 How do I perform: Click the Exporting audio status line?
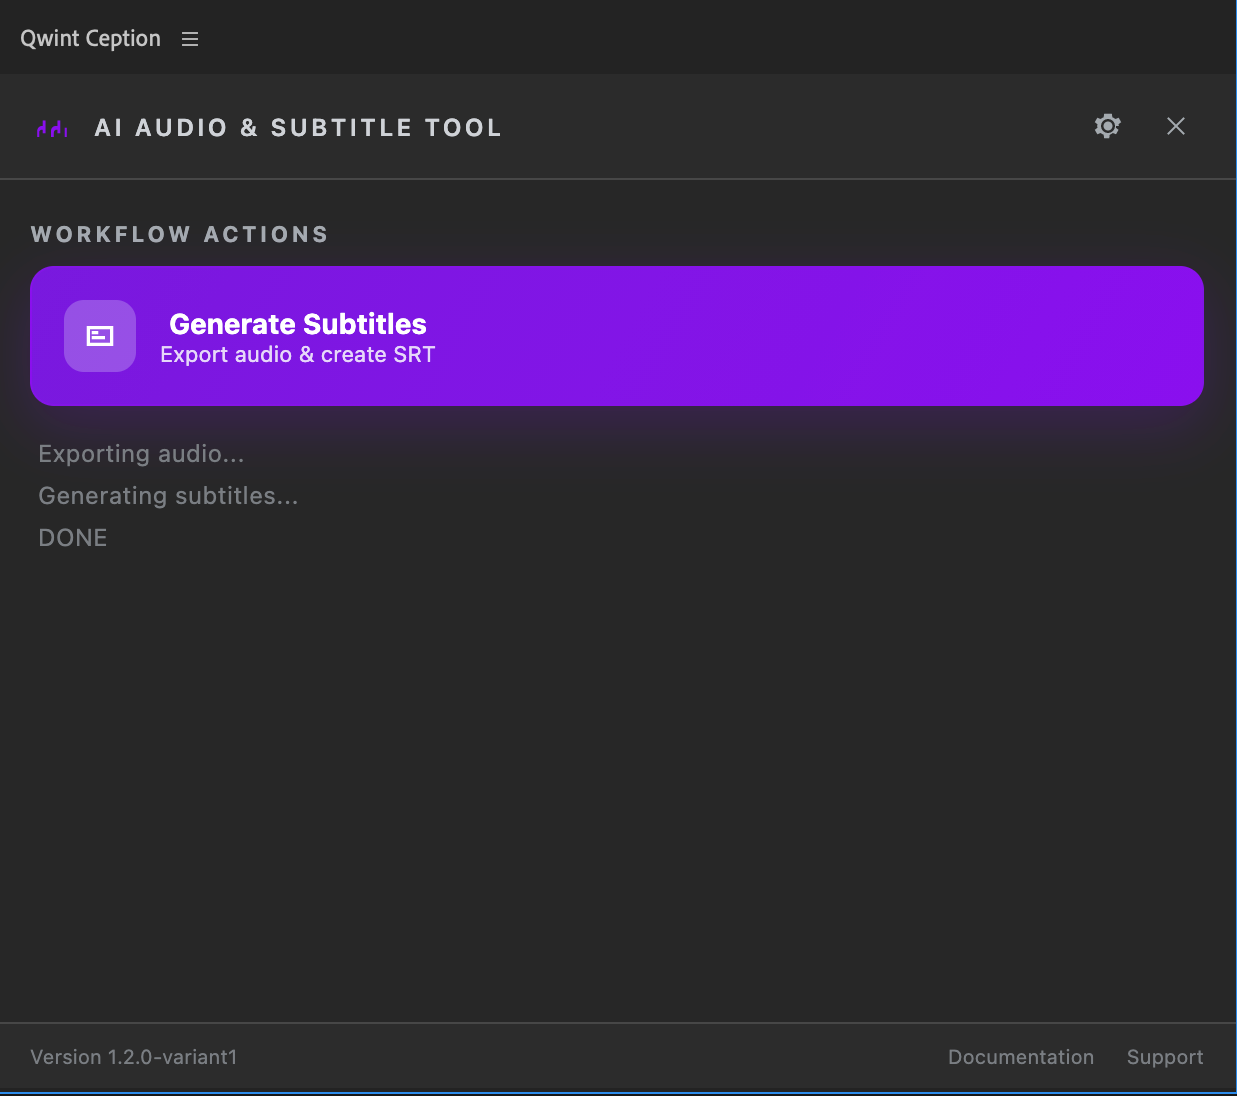coord(141,454)
